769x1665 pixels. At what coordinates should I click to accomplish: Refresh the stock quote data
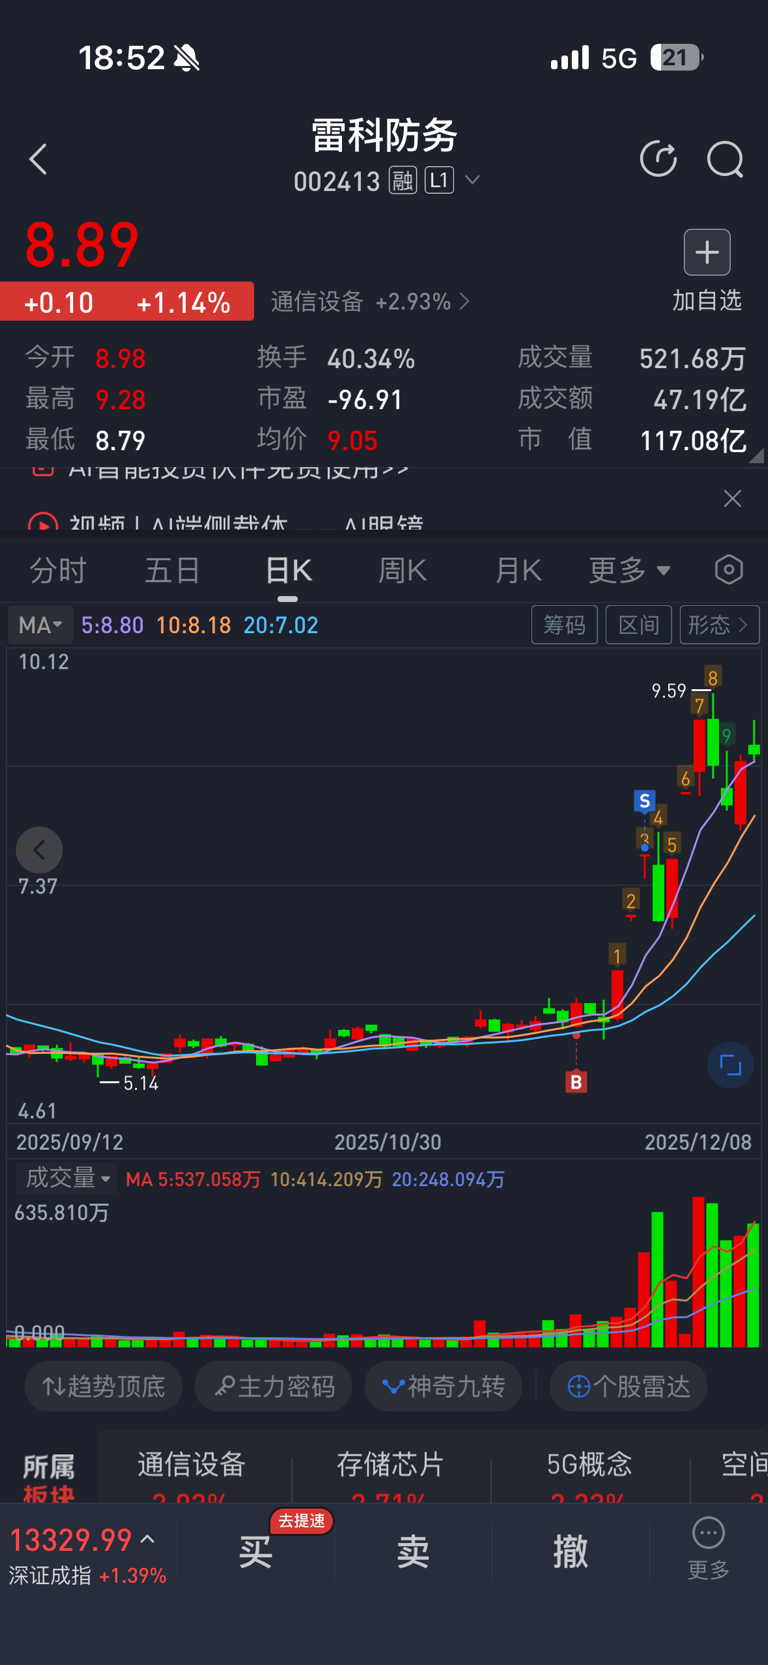coord(658,159)
